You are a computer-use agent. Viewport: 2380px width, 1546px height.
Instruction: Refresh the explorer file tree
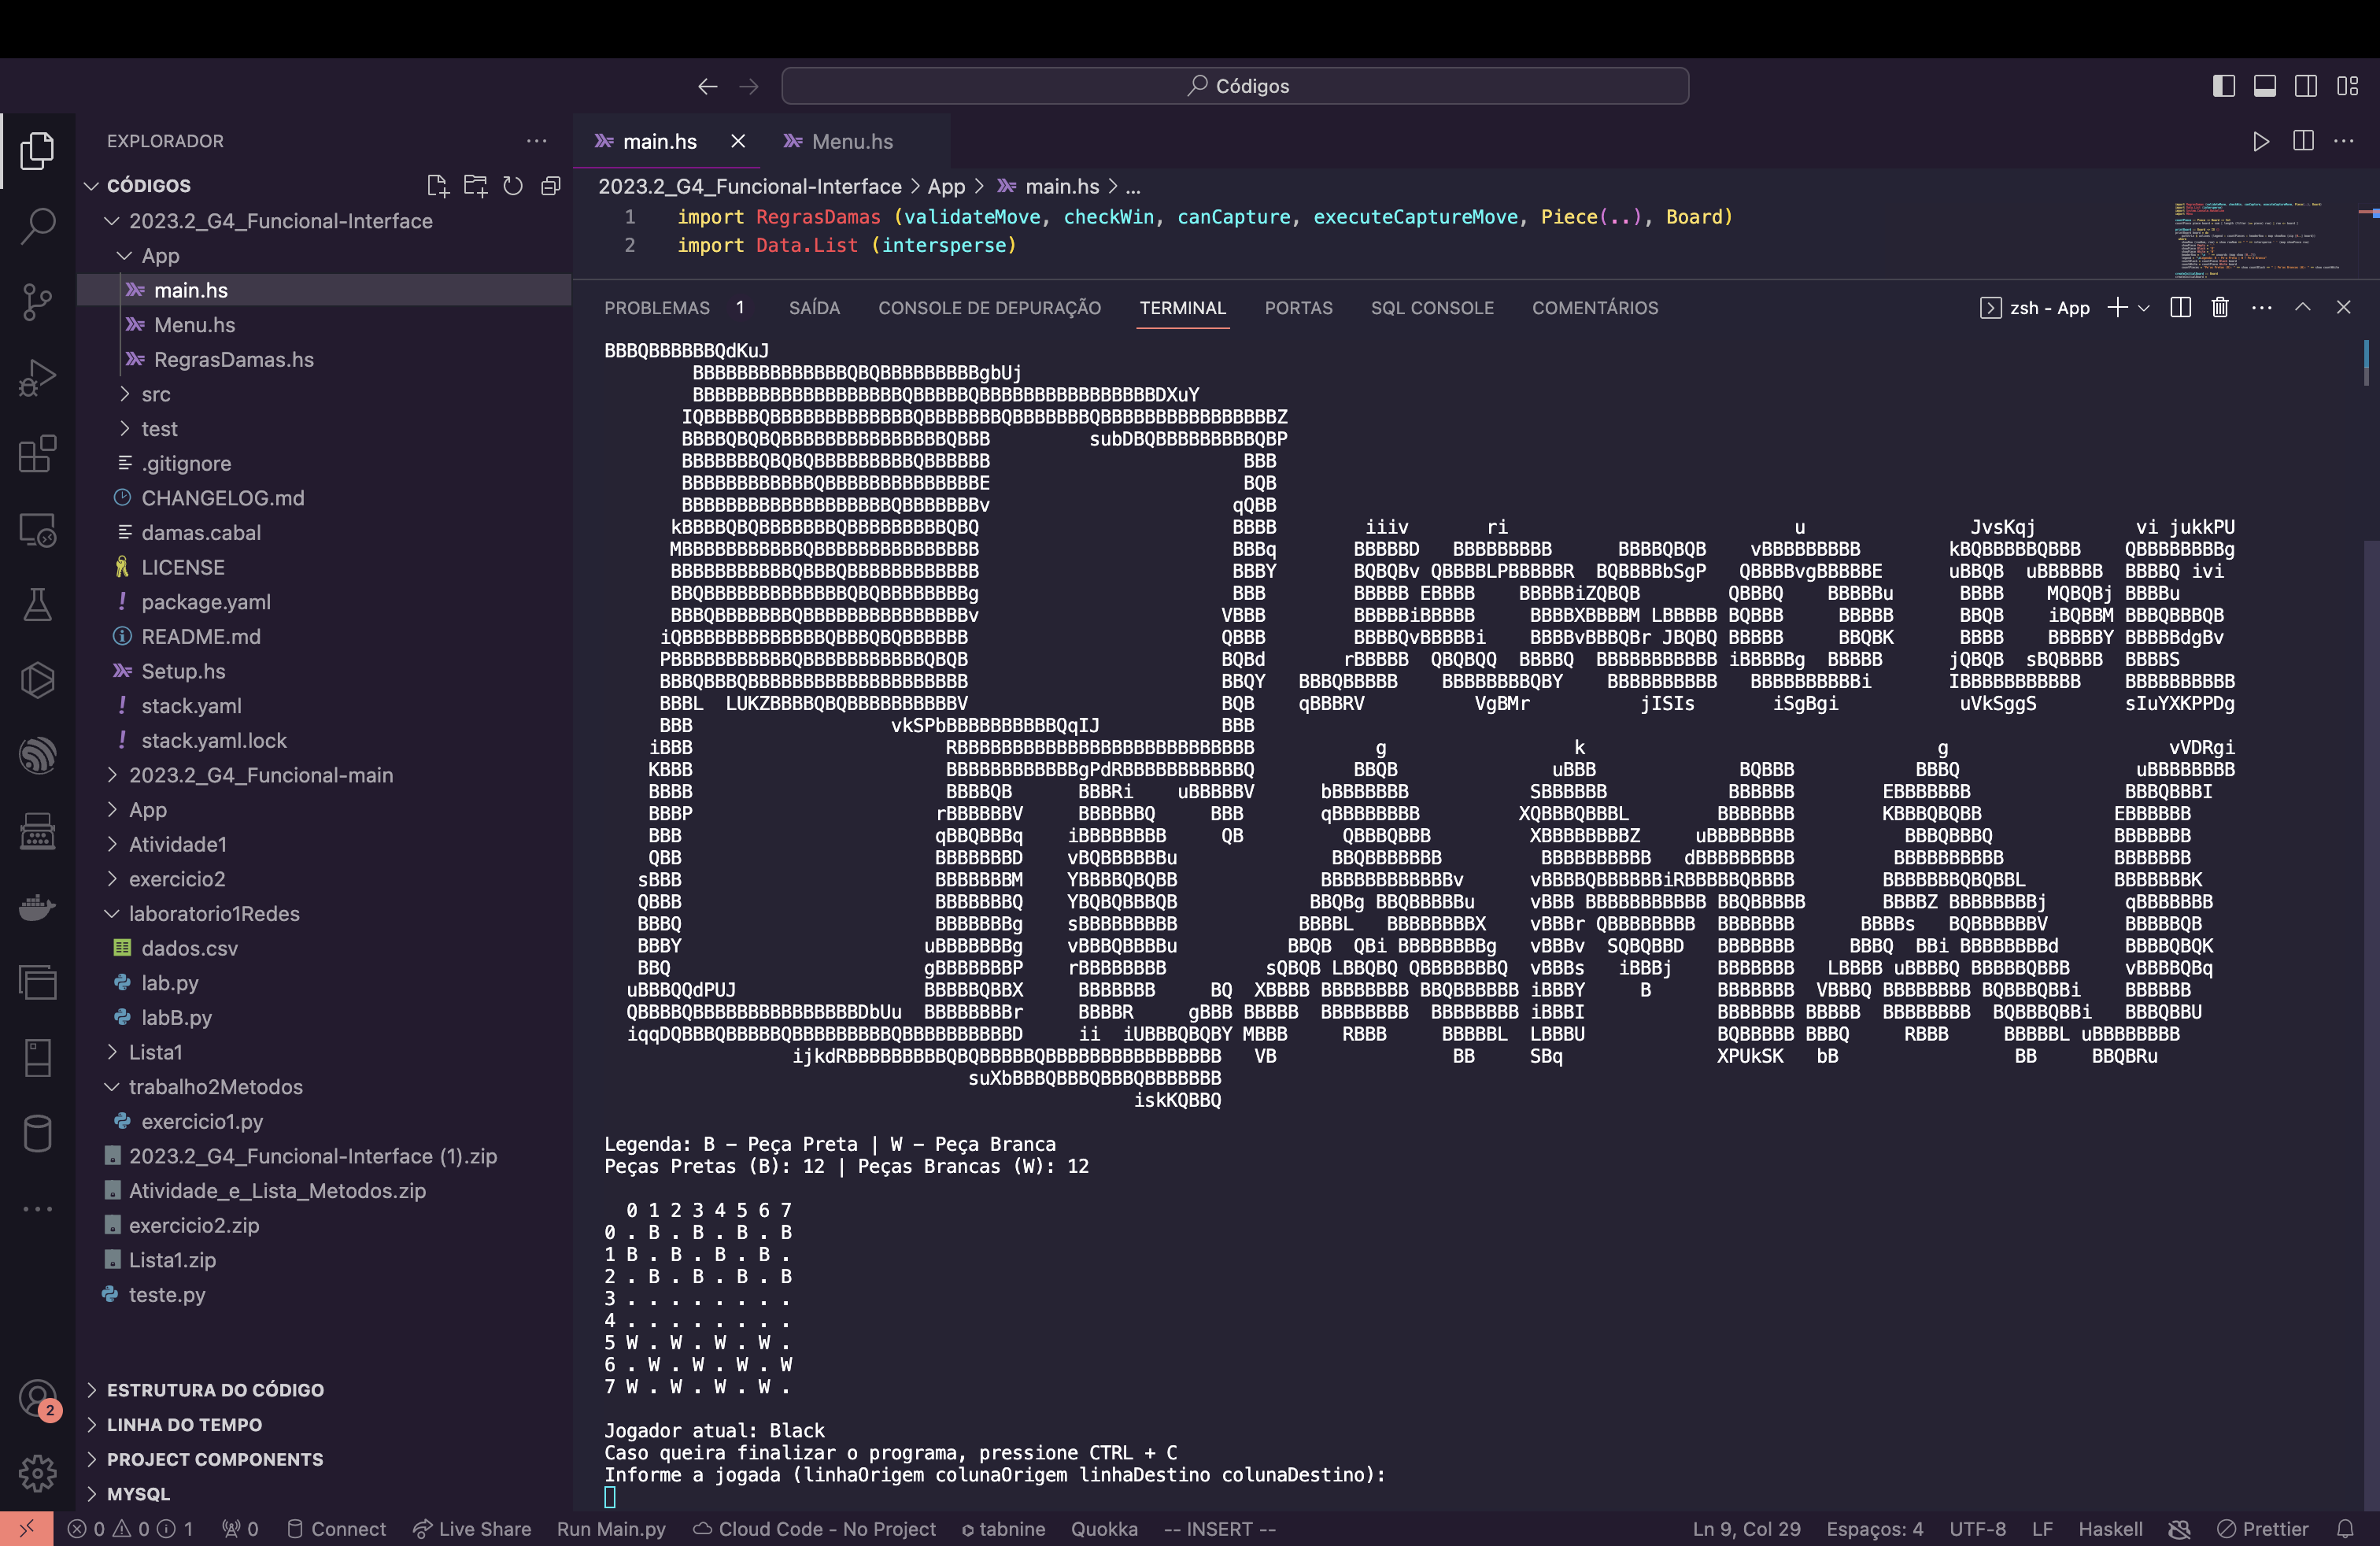(512, 185)
